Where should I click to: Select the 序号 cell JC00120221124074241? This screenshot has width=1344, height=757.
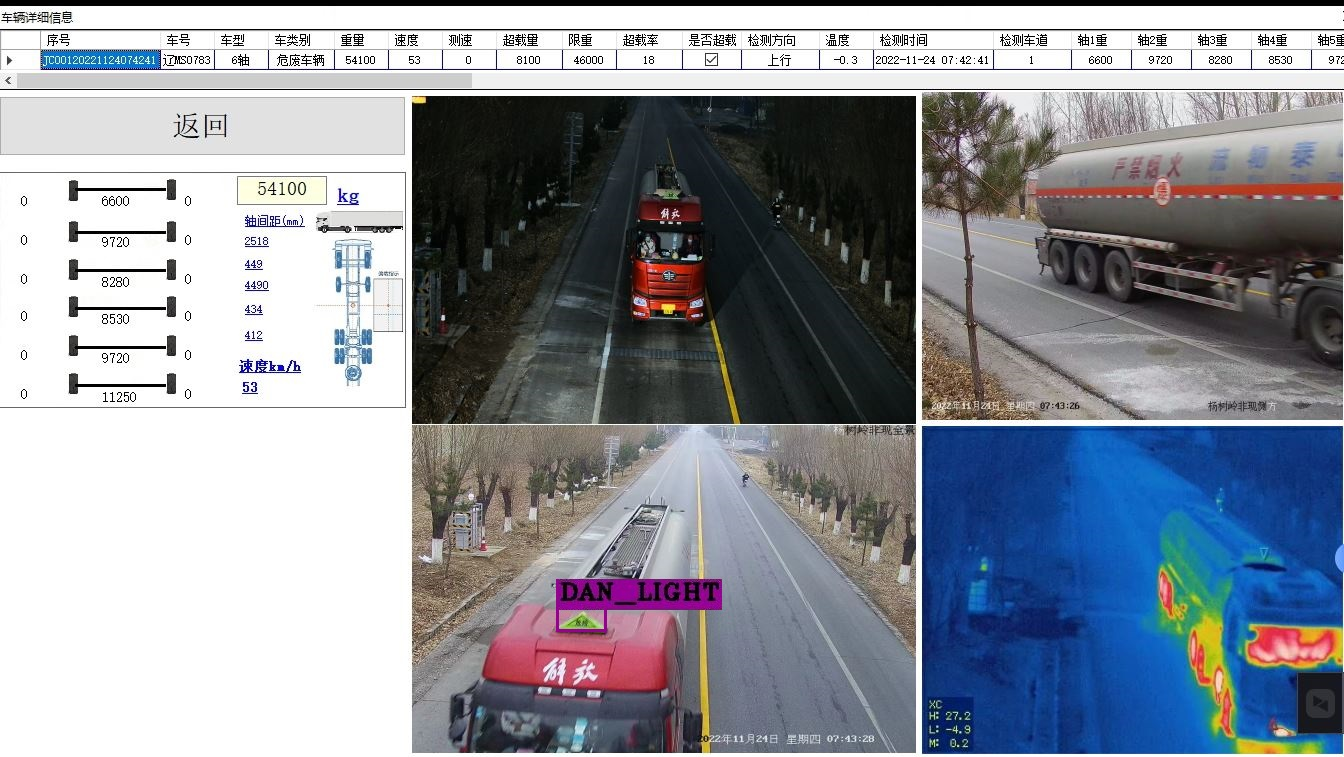click(x=100, y=60)
